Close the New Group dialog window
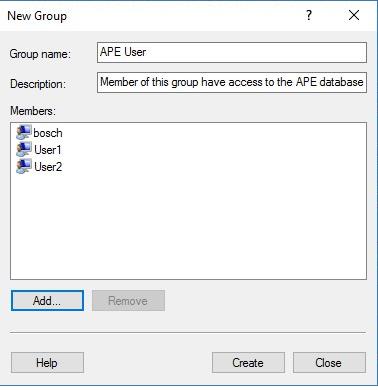 pos(354,15)
